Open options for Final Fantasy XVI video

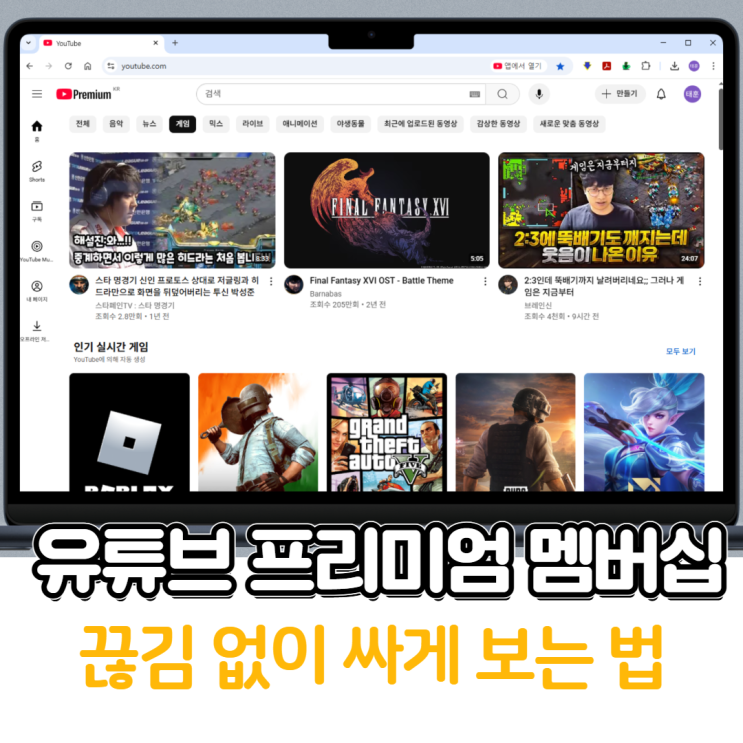[485, 281]
